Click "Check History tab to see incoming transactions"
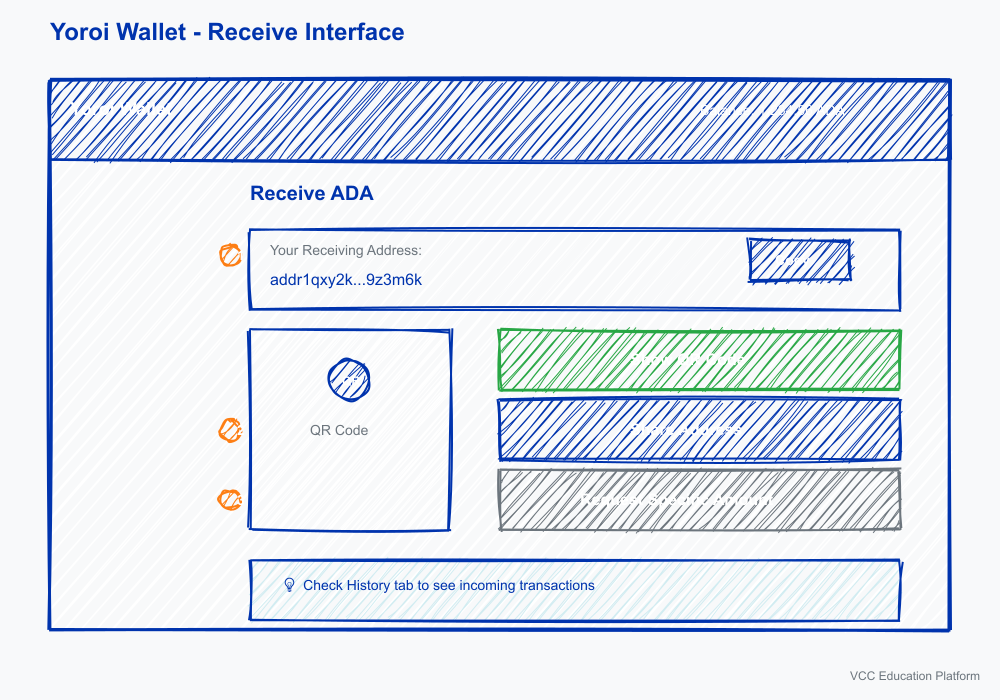 click(x=448, y=585)
